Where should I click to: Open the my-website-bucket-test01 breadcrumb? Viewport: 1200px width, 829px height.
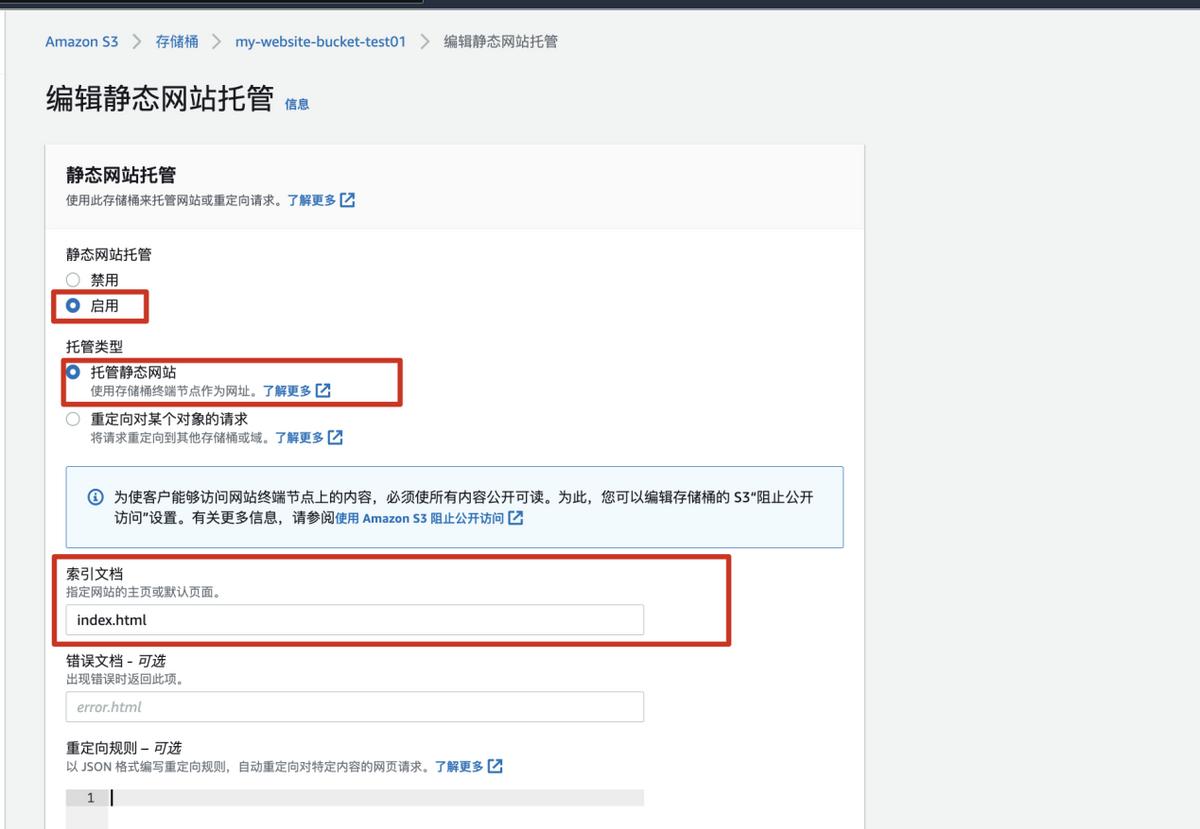pos(319,41)
